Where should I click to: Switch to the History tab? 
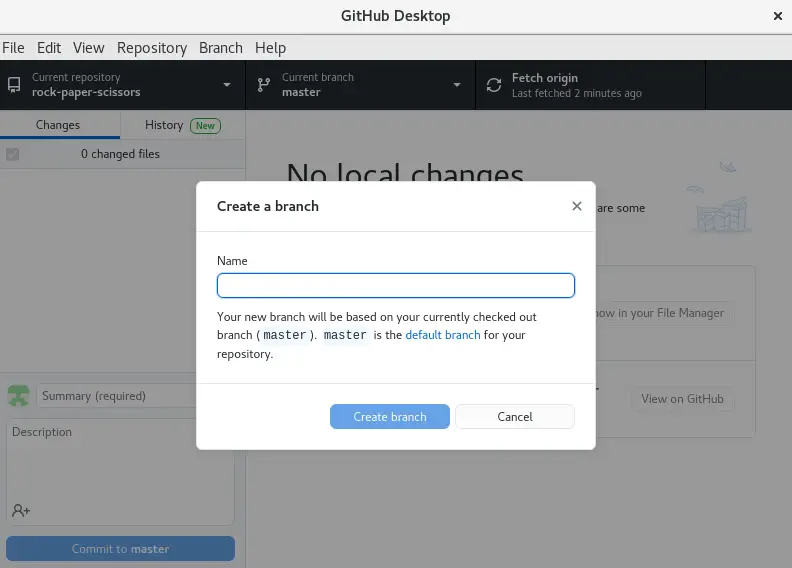pos(183,125)
